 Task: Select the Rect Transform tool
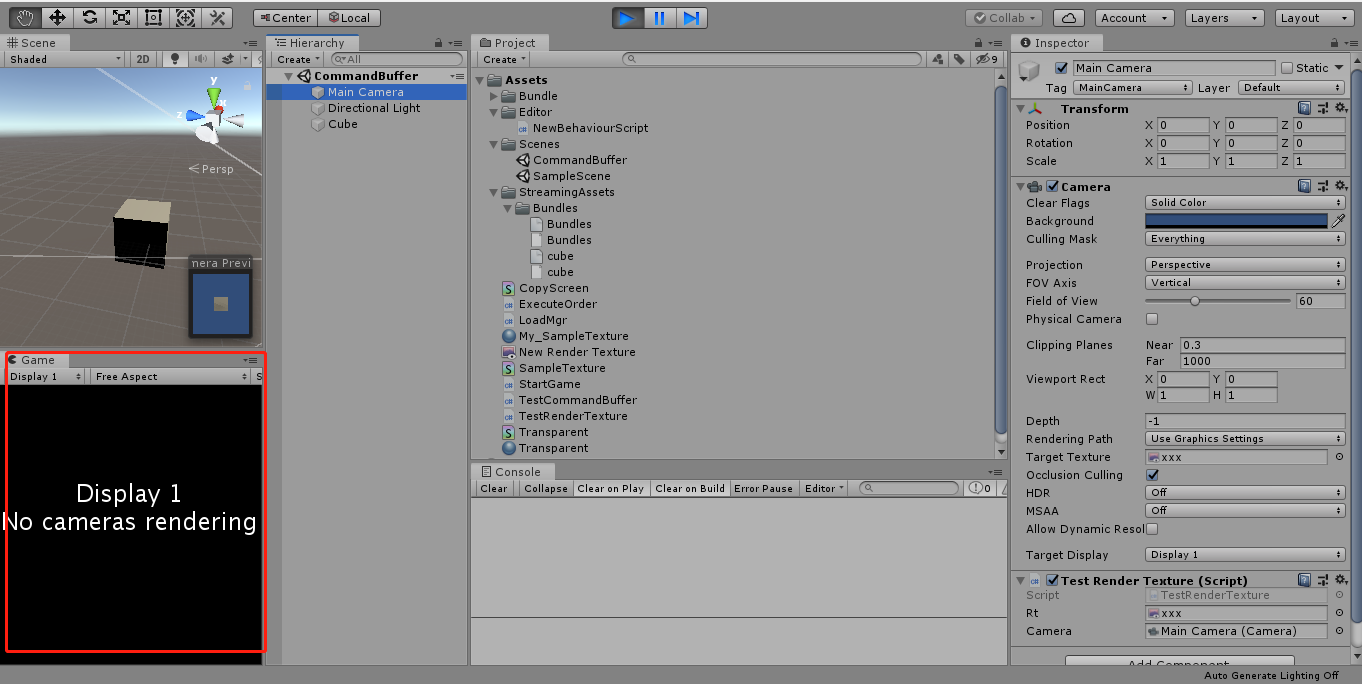153,17
